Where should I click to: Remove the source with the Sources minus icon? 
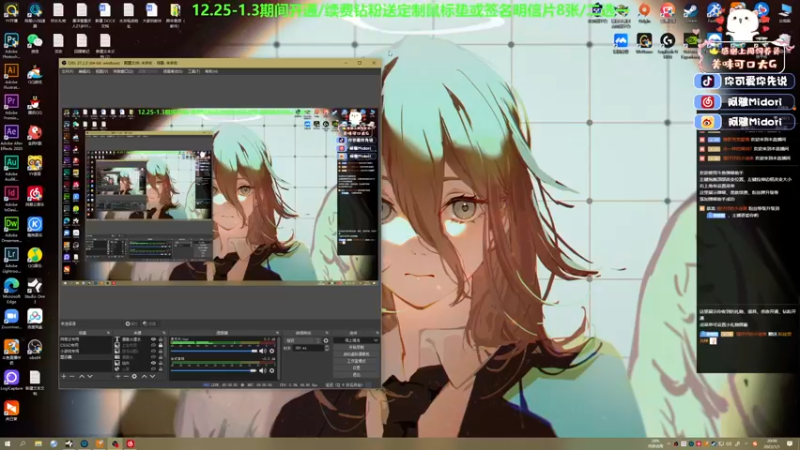coord(126,377)
